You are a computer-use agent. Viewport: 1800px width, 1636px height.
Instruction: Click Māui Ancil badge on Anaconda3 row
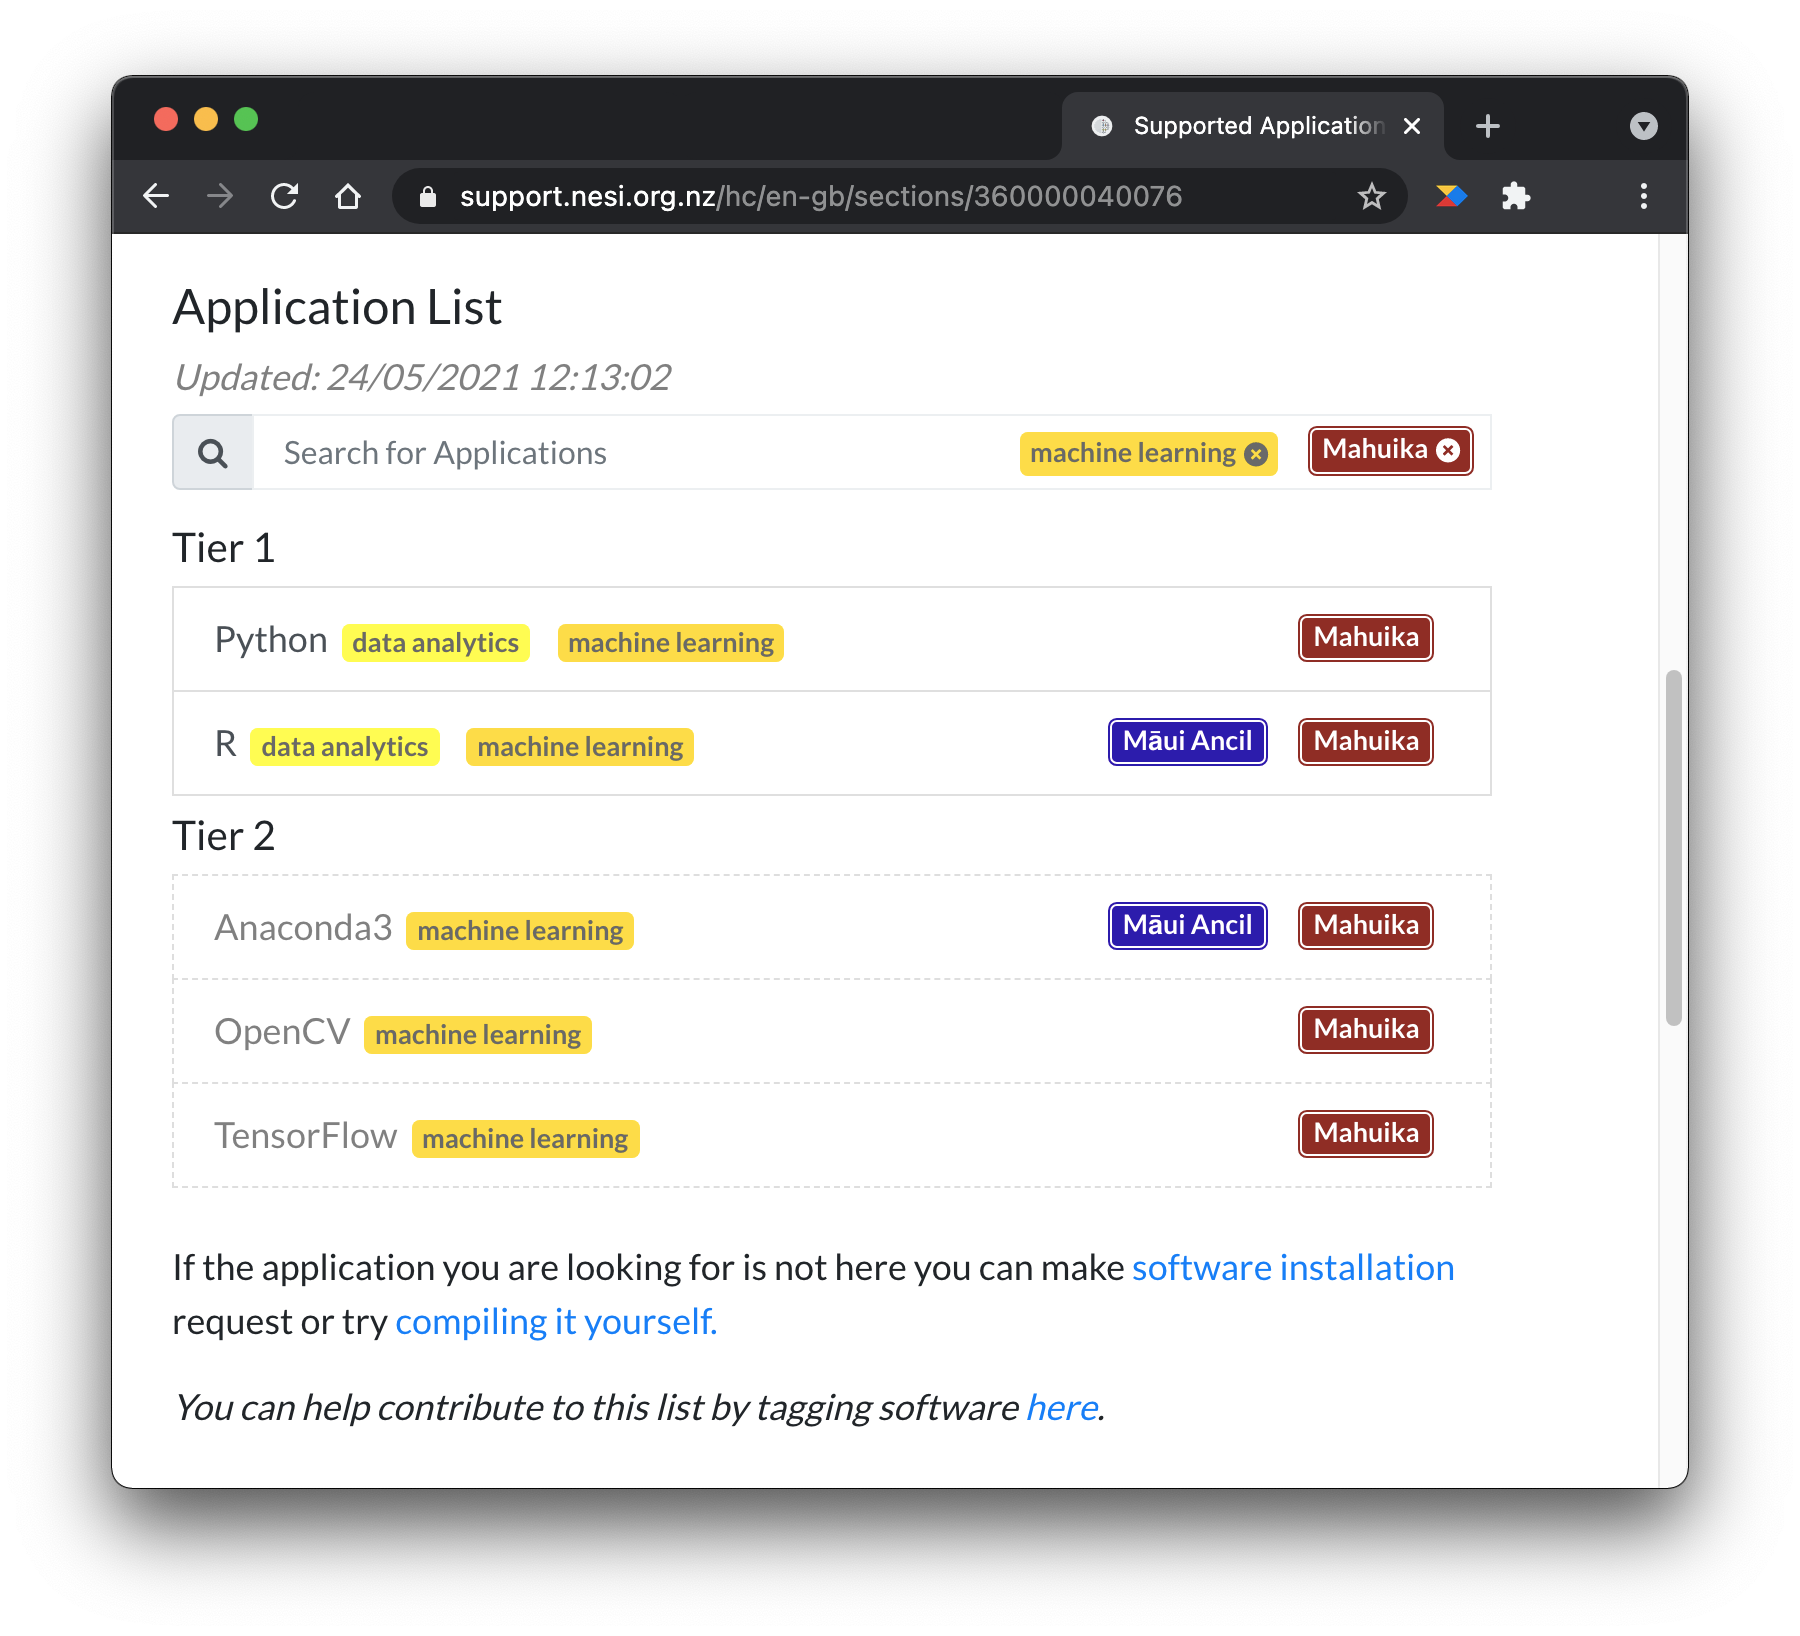pyautogui.click(x=1187, y=925)
